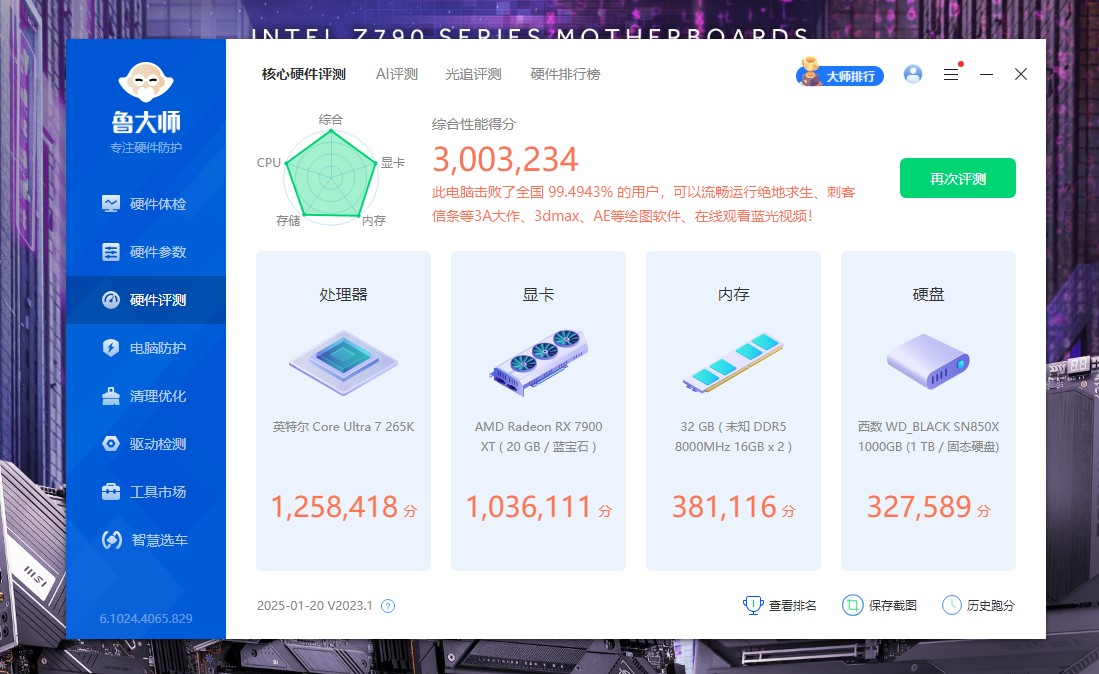Click the AMD Radeon RX 7900 XT text
1099x674 pixels.
(x=538, y=436)
